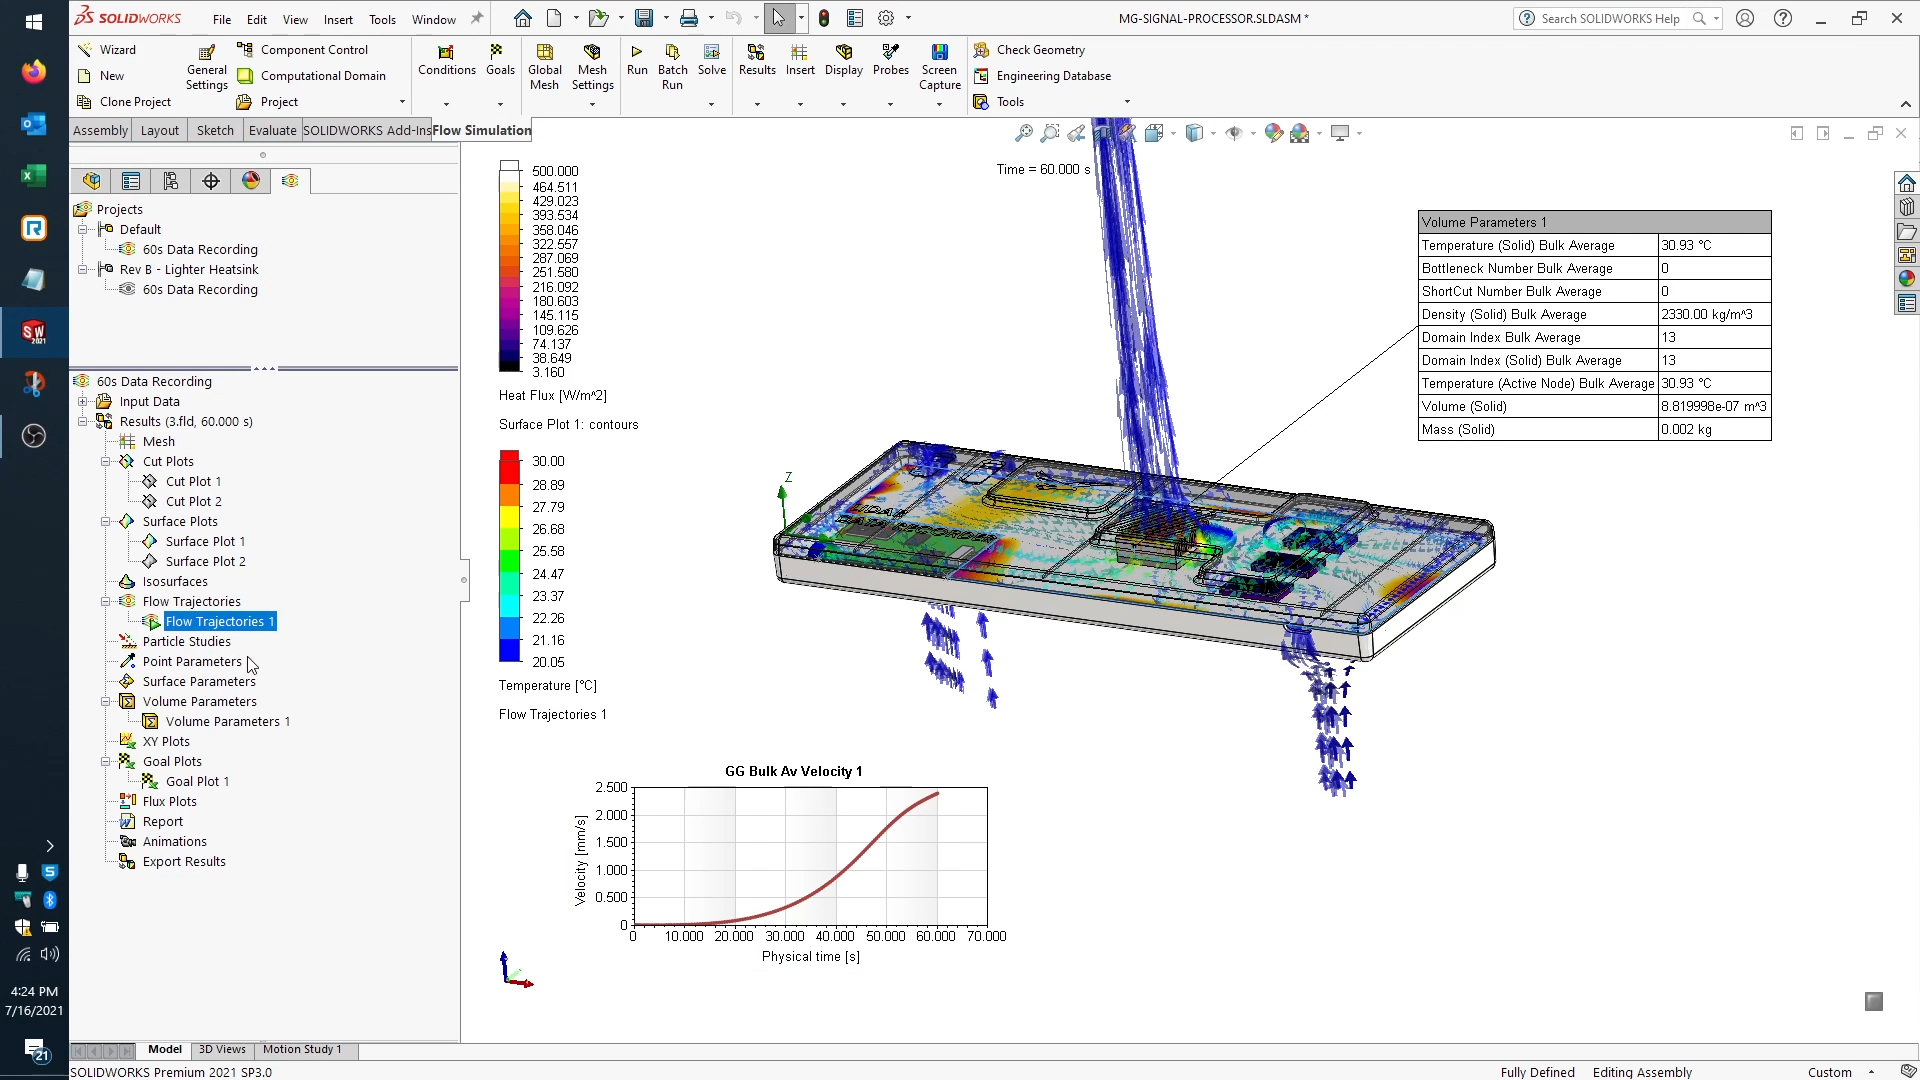Run the flow simulation
The image size is (1920, 1080).
pyautogui.click(x=636, y=60)
